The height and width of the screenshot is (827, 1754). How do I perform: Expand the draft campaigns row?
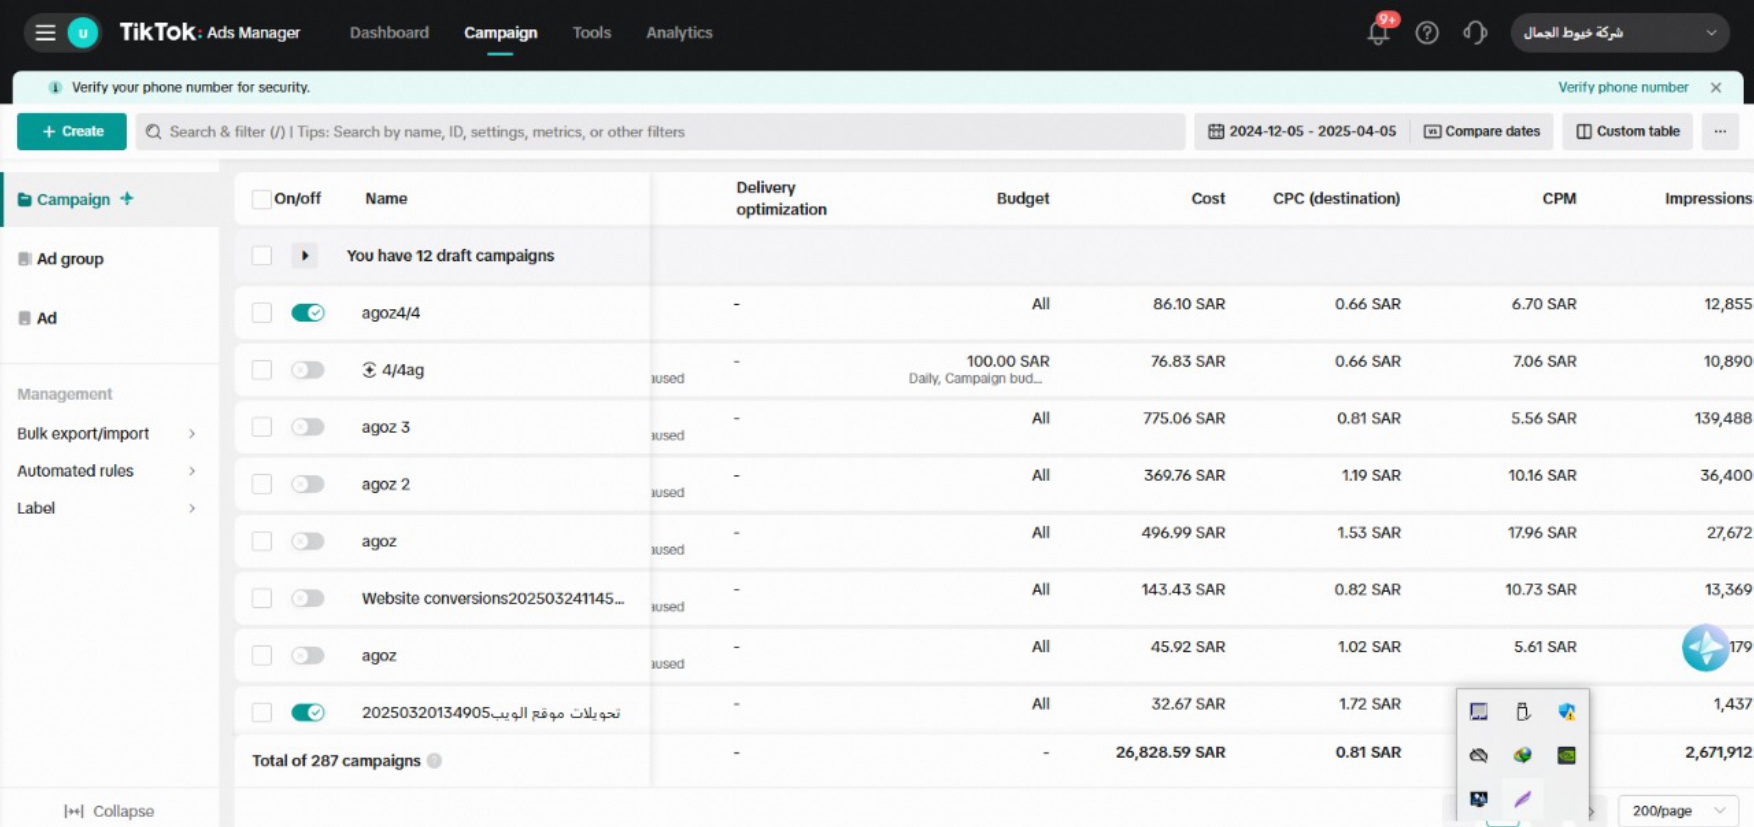coord(305,256)
